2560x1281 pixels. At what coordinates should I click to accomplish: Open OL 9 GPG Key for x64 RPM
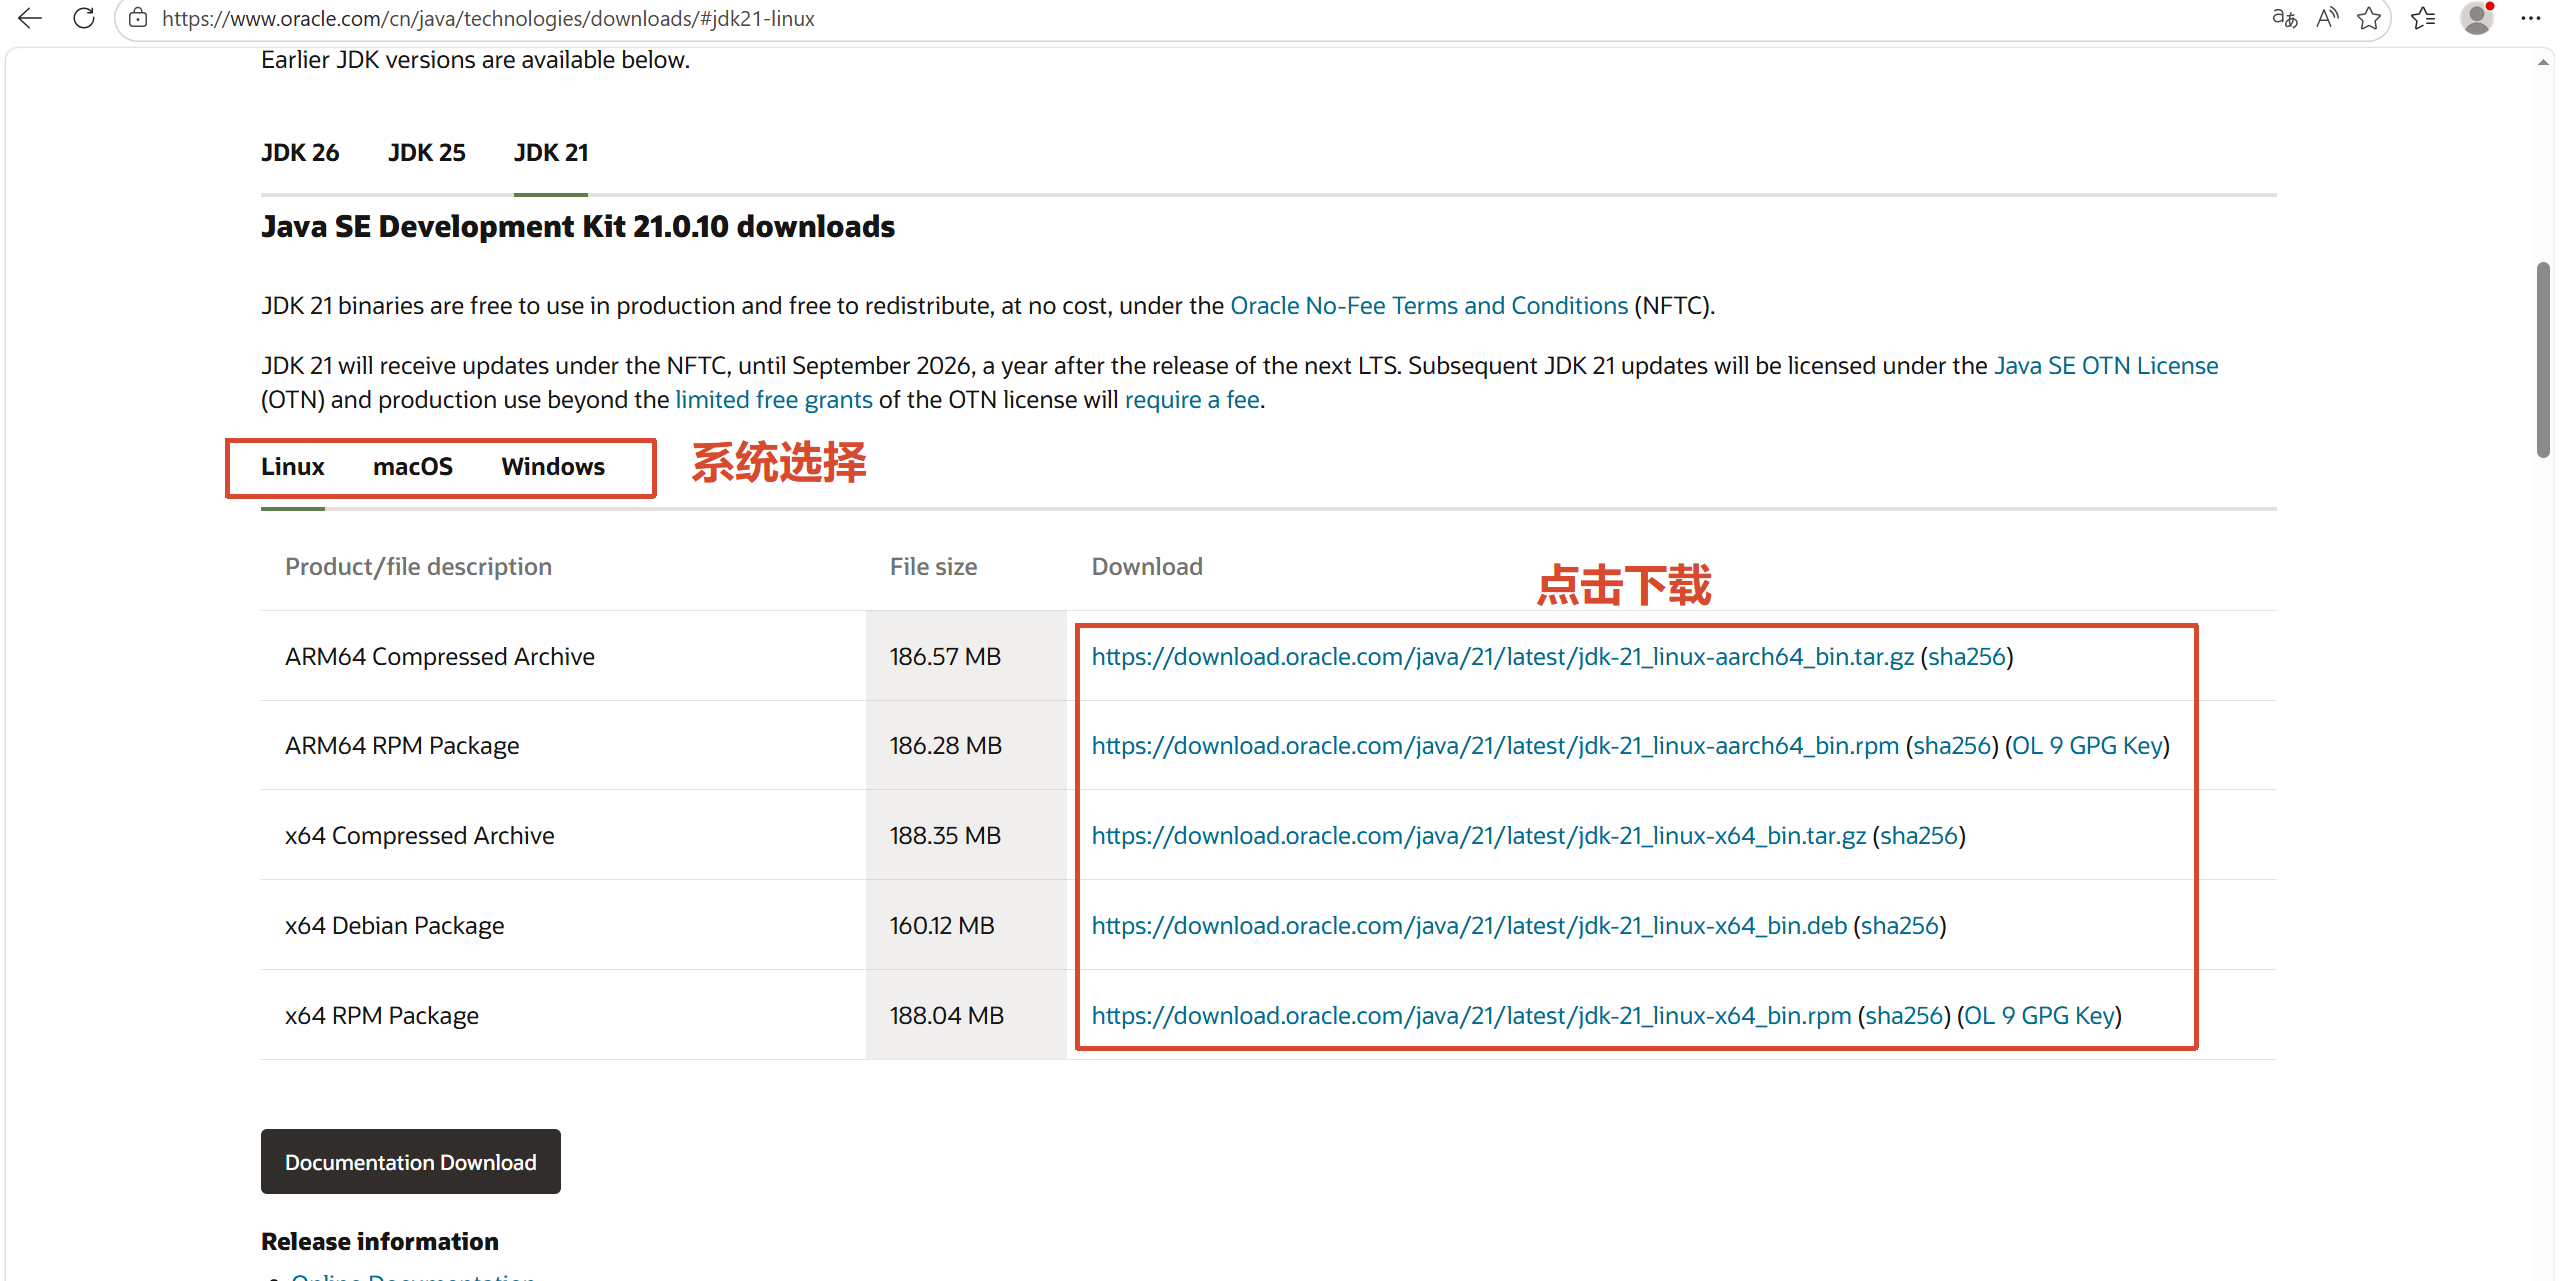tap(2039, 1016)
